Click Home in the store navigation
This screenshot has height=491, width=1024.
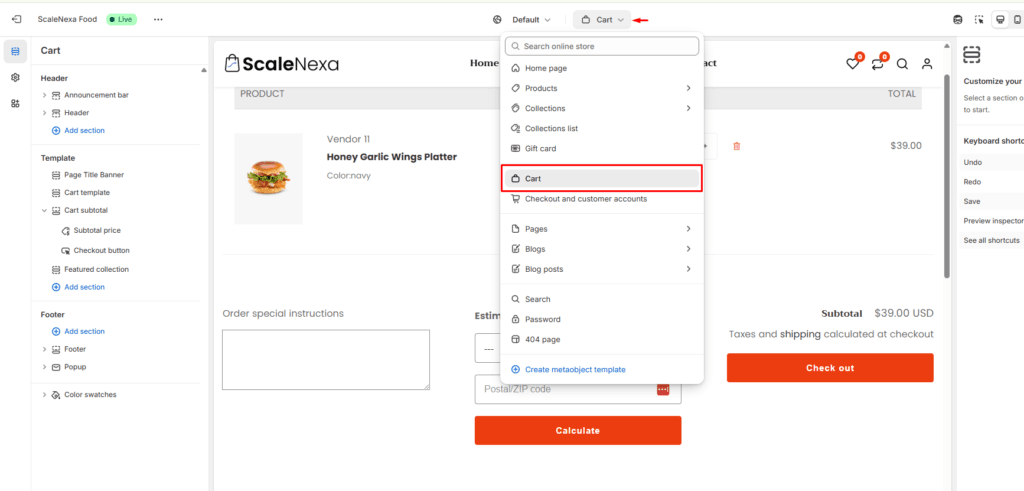coord(484,63)
